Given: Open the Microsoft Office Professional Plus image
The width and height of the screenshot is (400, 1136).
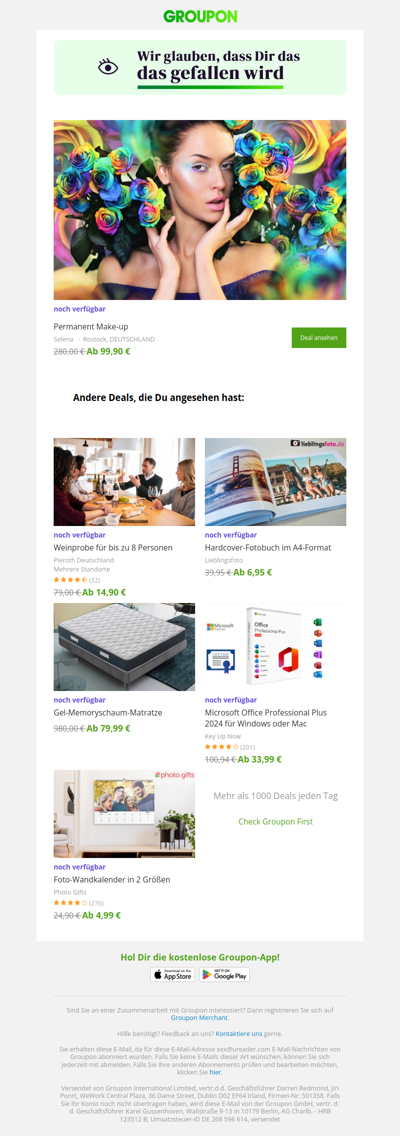Looking at the screenshot, I should pos(275,647).
